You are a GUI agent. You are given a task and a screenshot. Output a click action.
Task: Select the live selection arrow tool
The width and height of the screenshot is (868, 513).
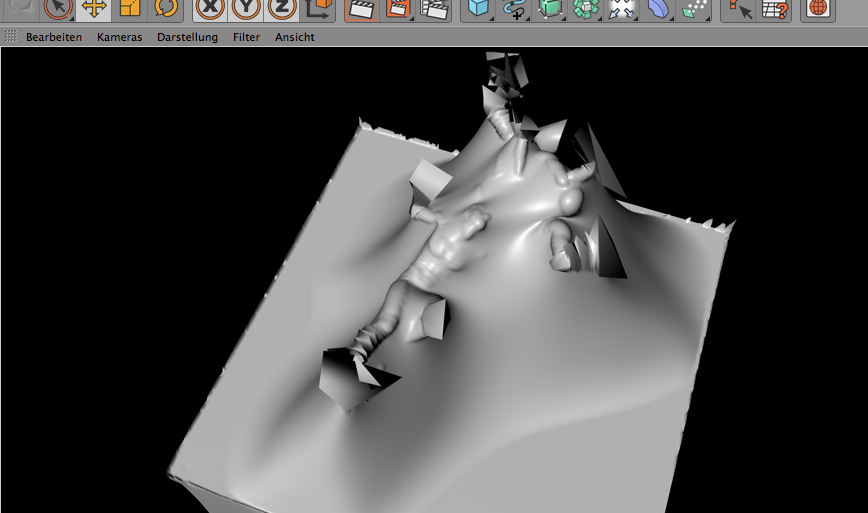coord(58,8)
